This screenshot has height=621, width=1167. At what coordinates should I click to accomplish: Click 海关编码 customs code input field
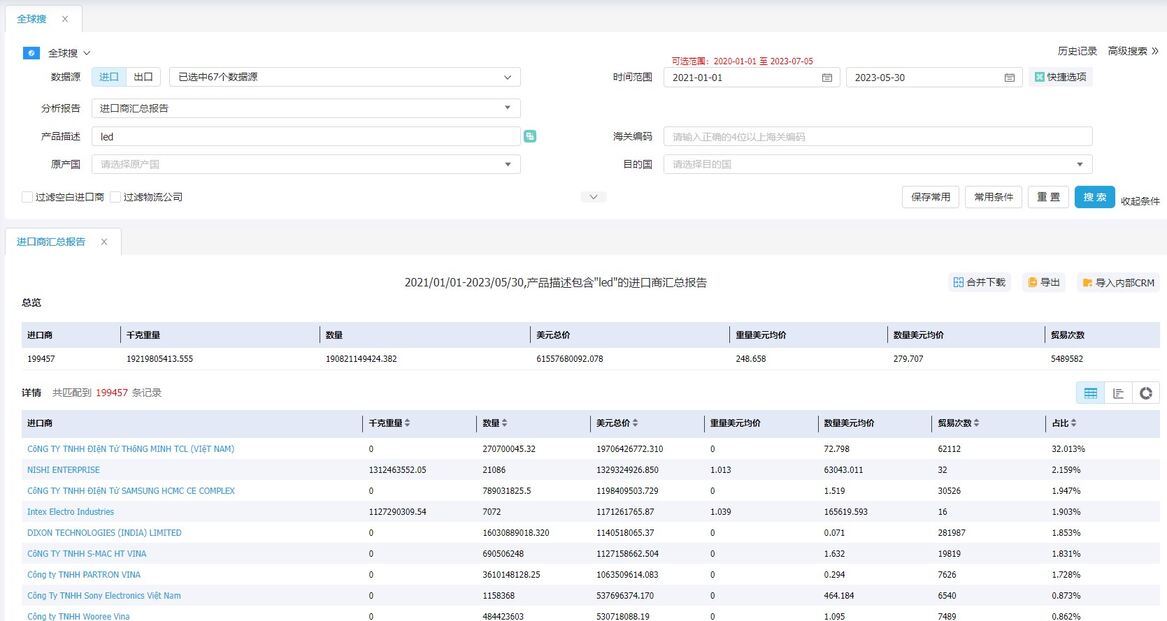[877, 136]
